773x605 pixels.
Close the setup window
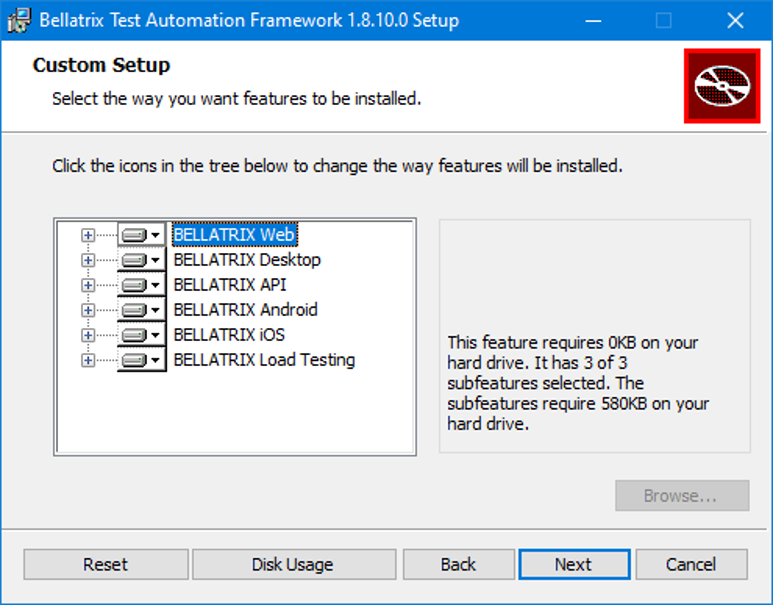click(735, 21)
